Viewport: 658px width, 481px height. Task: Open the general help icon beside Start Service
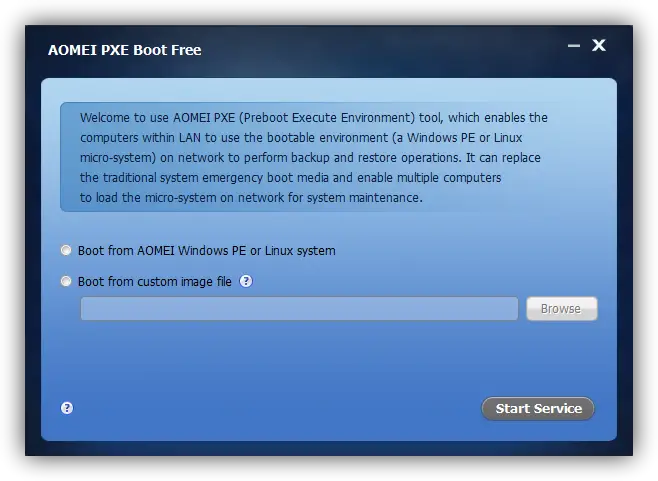67,408
